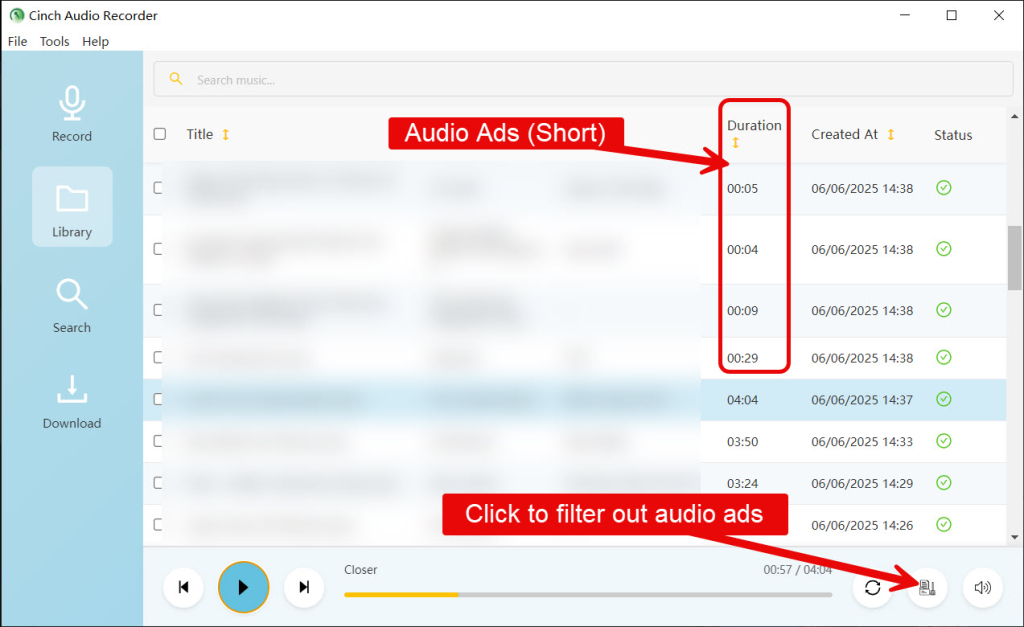This screenshot has height=627, width=1024.
Task: Click the yellow search magnifier in the music search bar
Action: click(x=177, y=78)
